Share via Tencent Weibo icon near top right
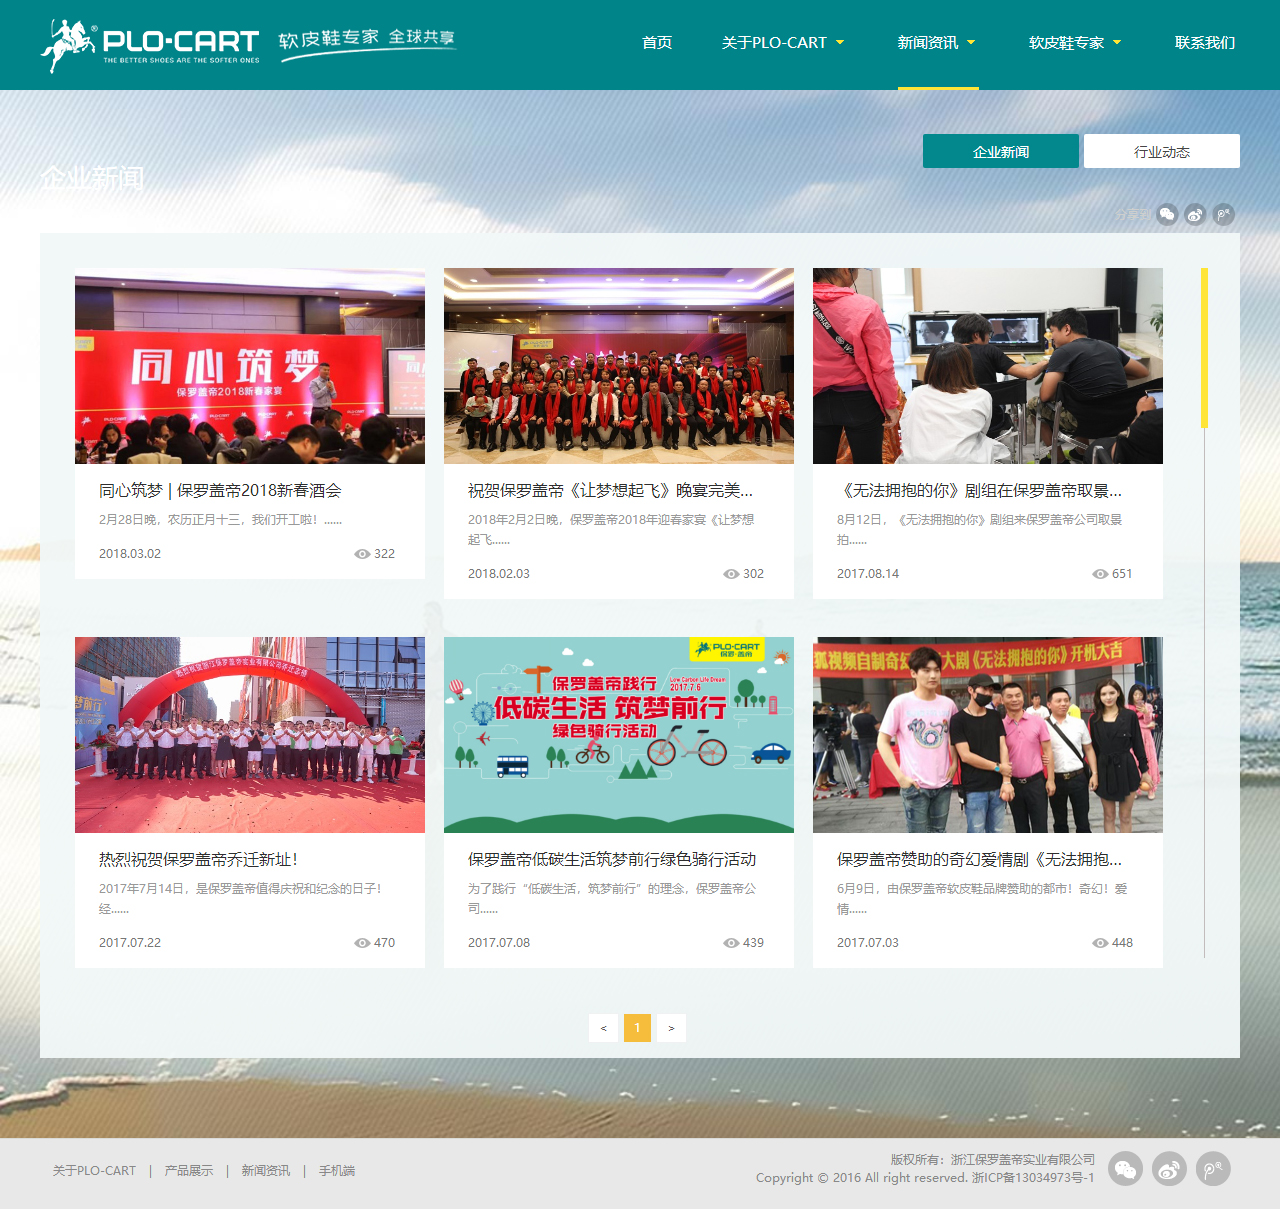1280x1209 pixels. coord(1224,214)
